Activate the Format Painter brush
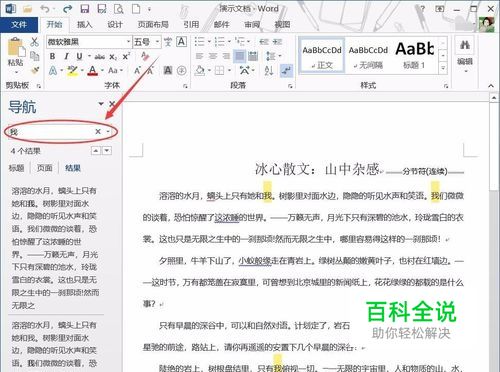This screenshot has height=372, width=500. 34,70
